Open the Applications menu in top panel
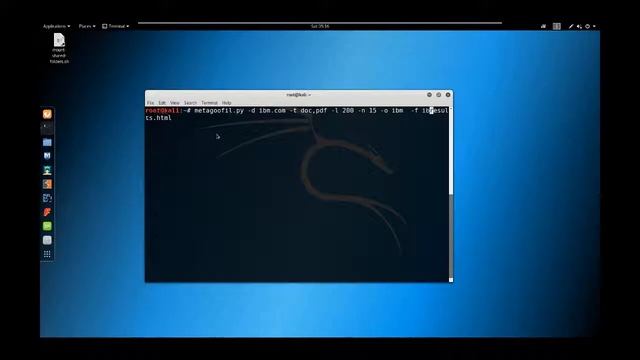 [56, 26]
